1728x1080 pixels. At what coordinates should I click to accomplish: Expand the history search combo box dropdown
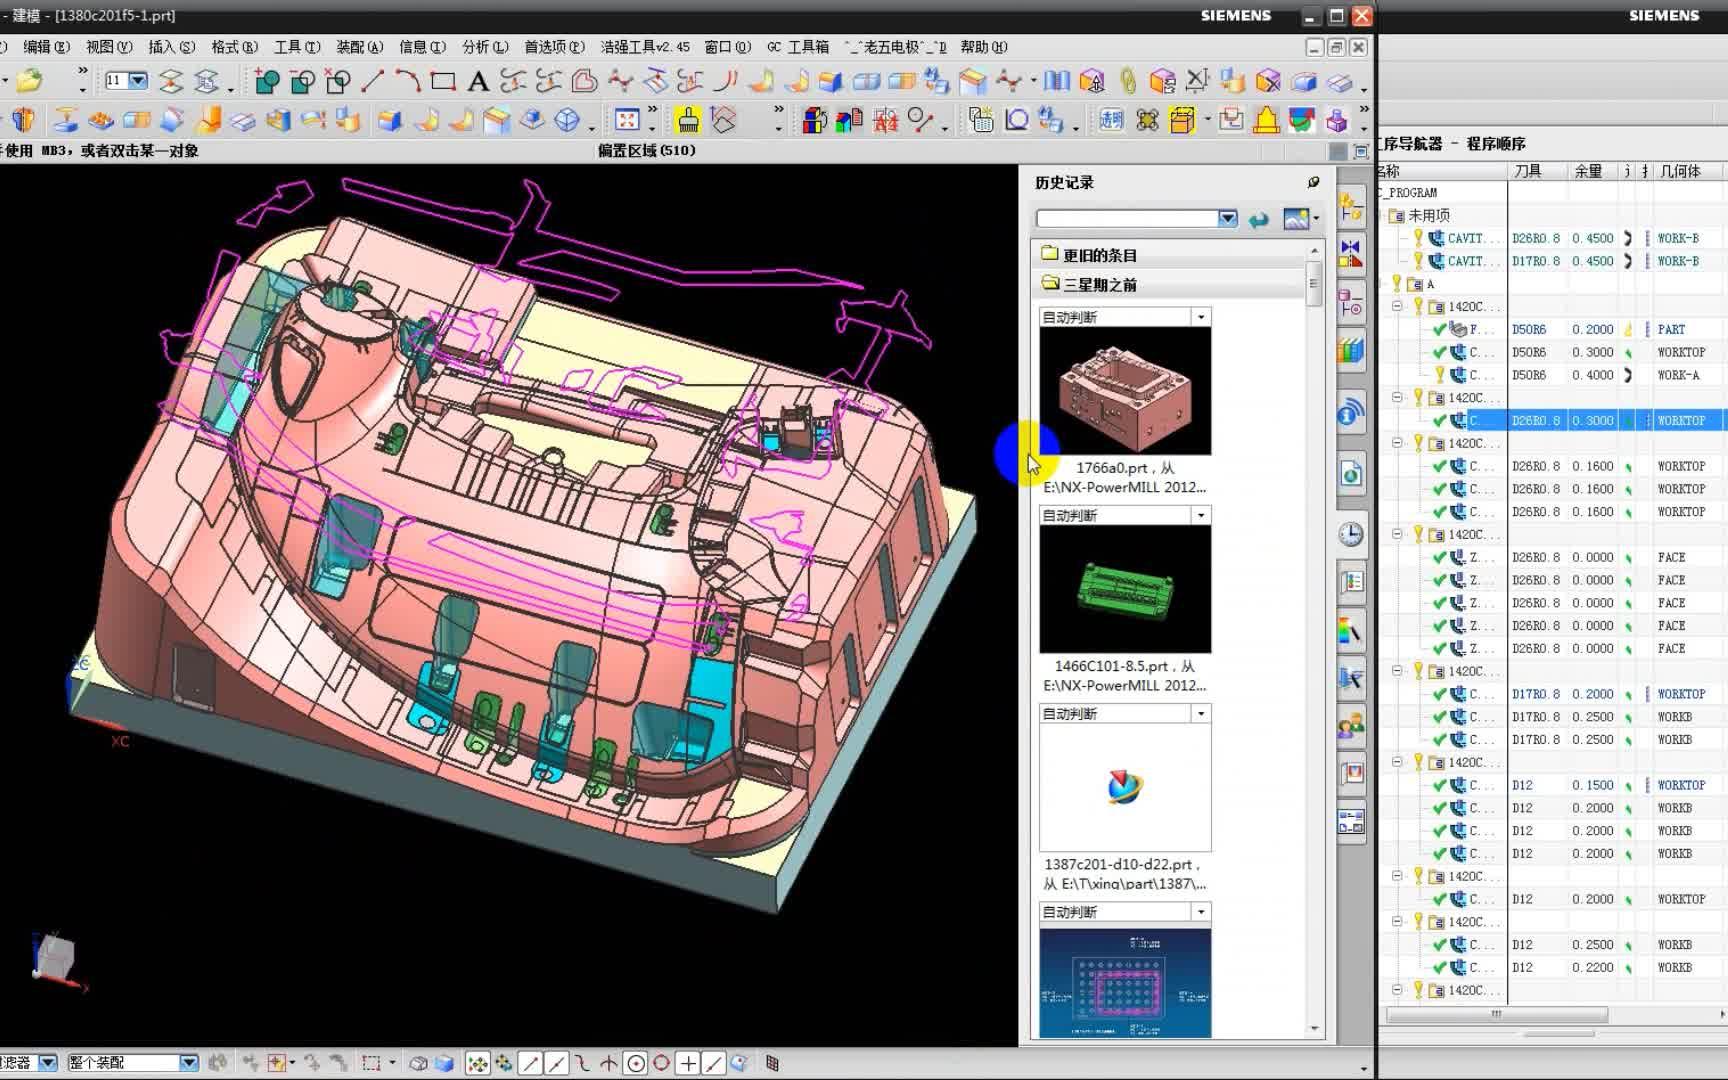(1227, 219)
